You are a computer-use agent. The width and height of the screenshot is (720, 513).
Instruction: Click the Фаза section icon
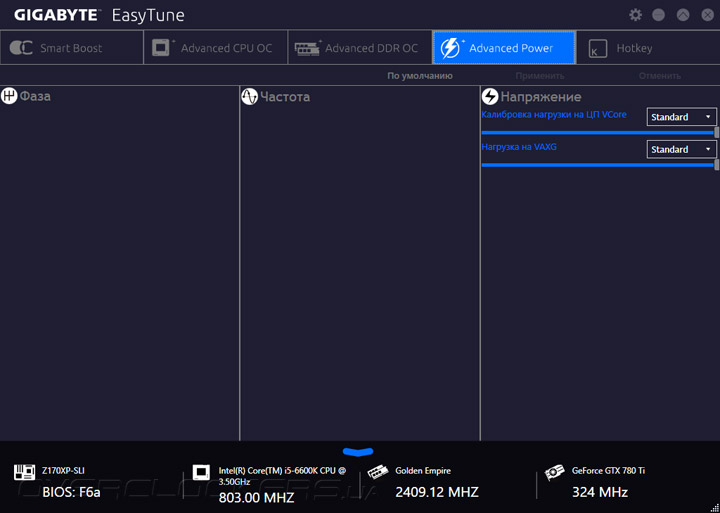tap(9, 96)
